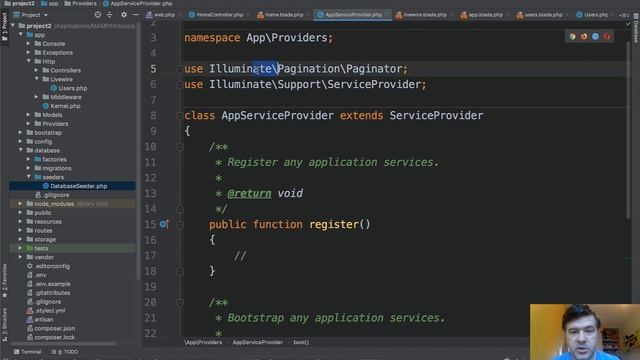The height and width of the screenshot is (360, 640).
Task: Select the Middleware folder
Action: [x=66, y=97]
